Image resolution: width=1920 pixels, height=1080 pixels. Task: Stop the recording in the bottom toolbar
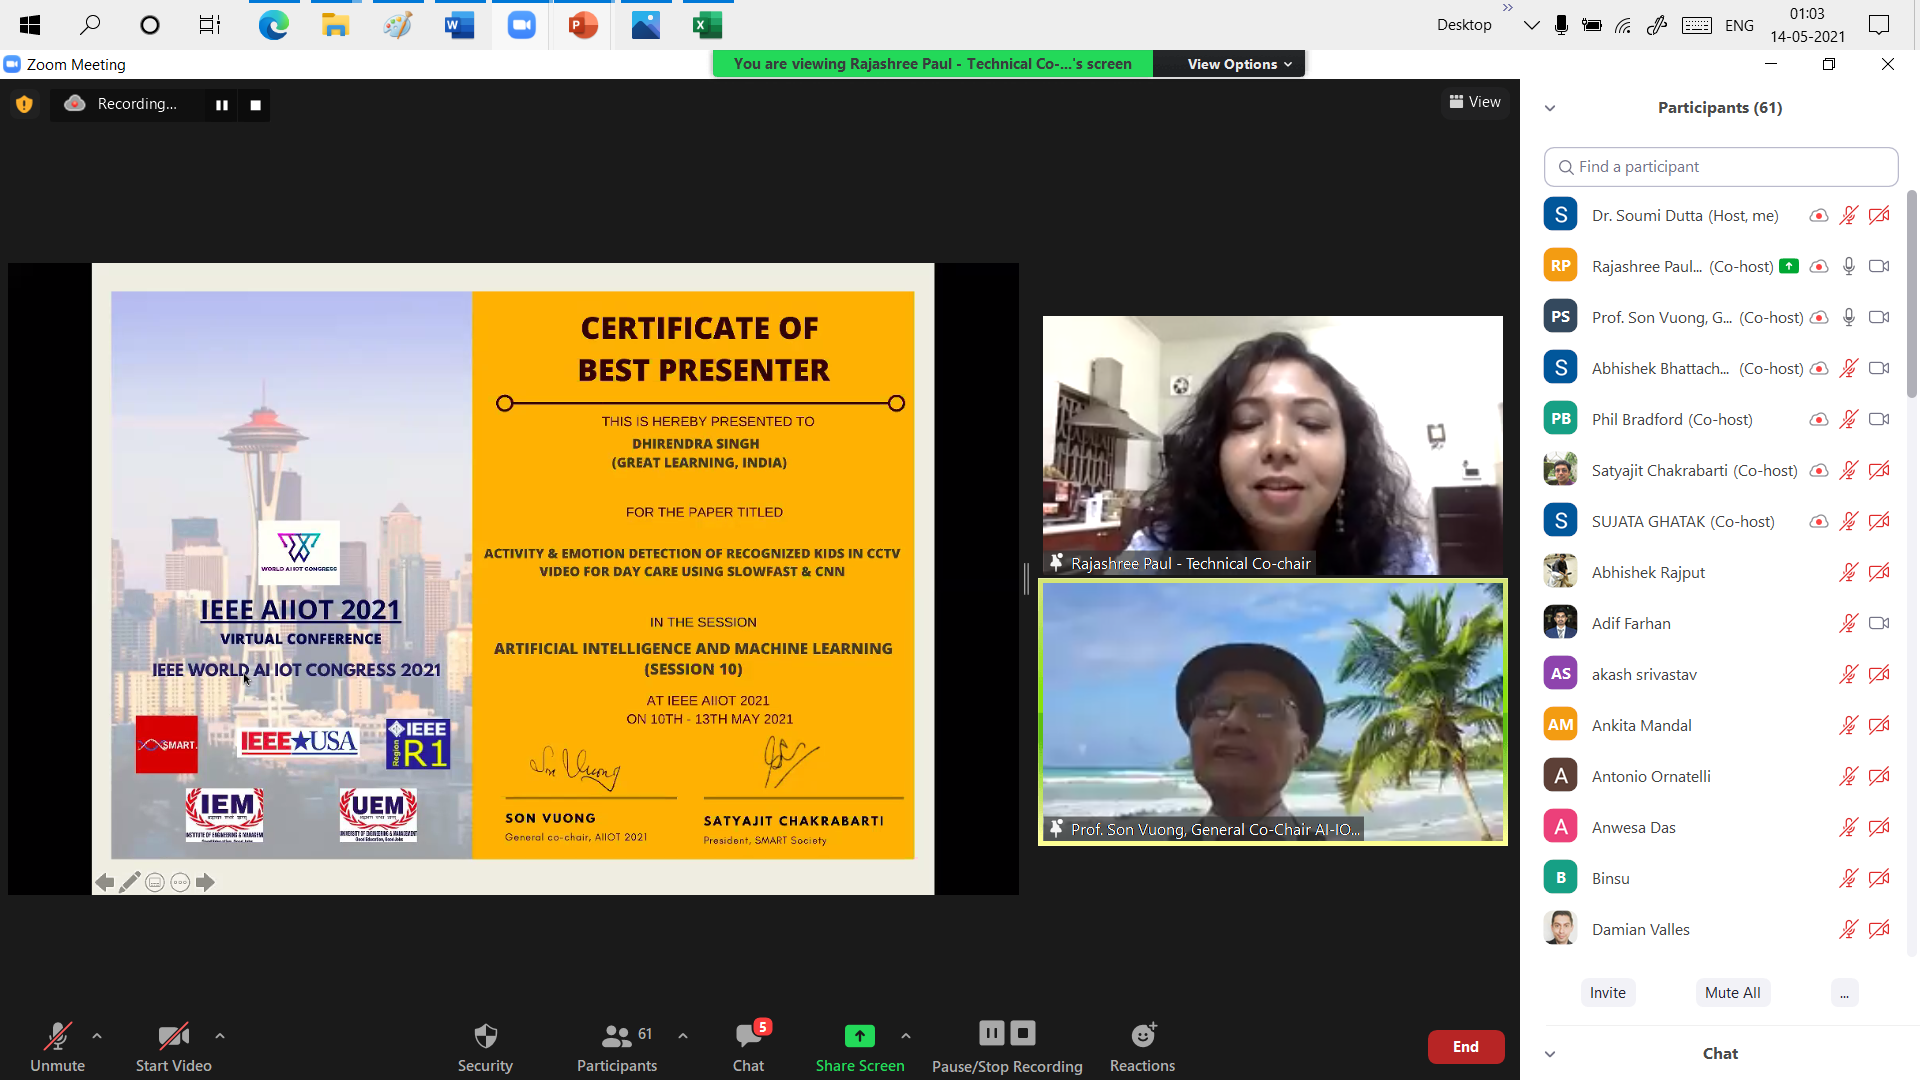tap(1023, 1032)
